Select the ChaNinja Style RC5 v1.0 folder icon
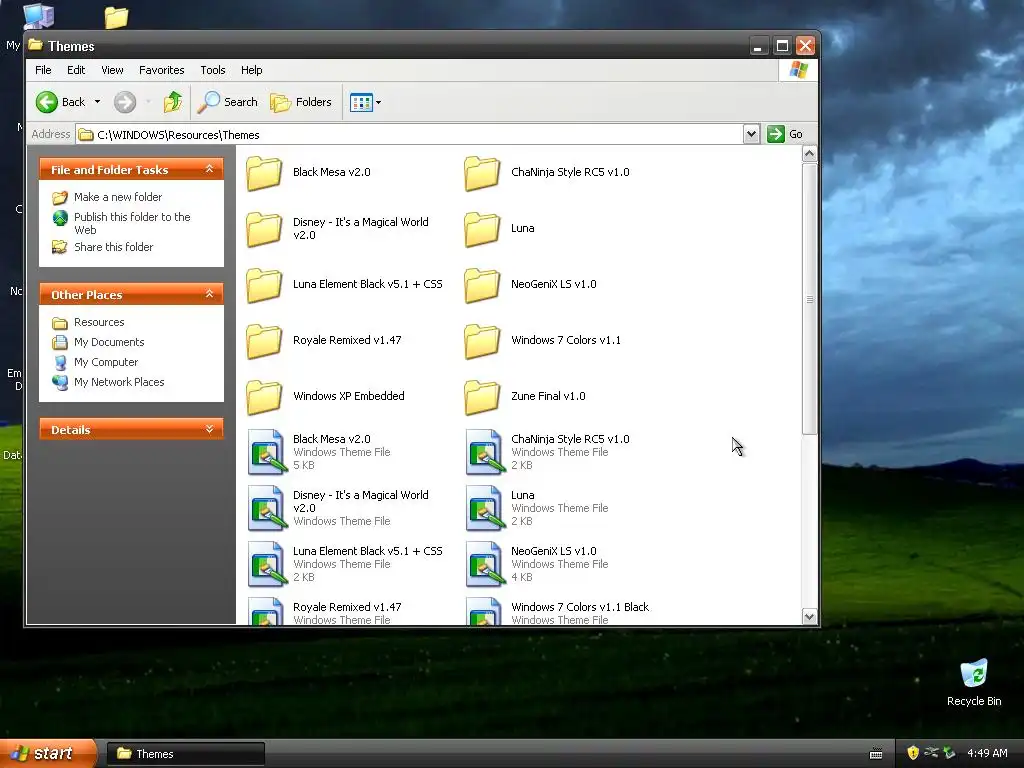Viewport: 1024px width, 768px height. click(482, 173)
